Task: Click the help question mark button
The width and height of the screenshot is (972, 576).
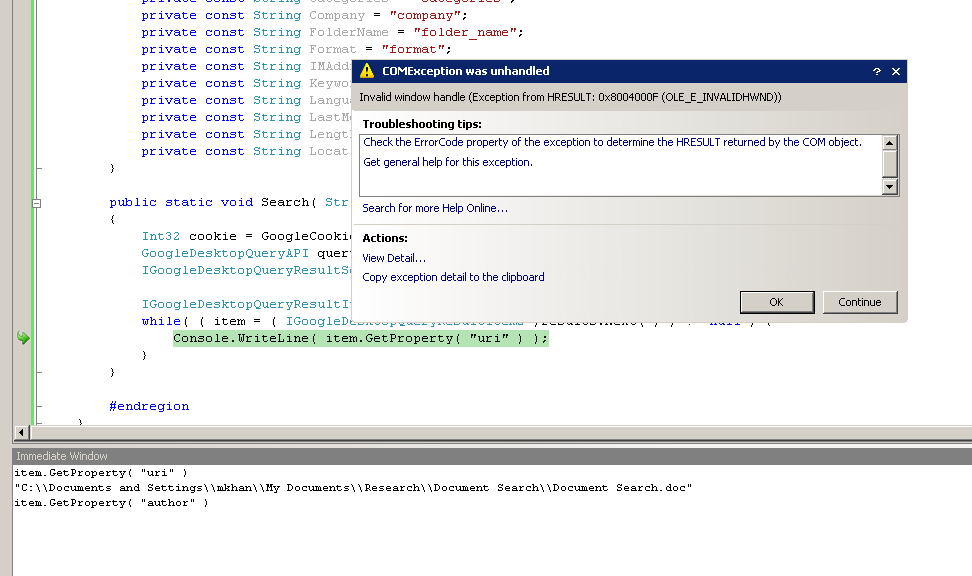Action: (x=877, y=72)
